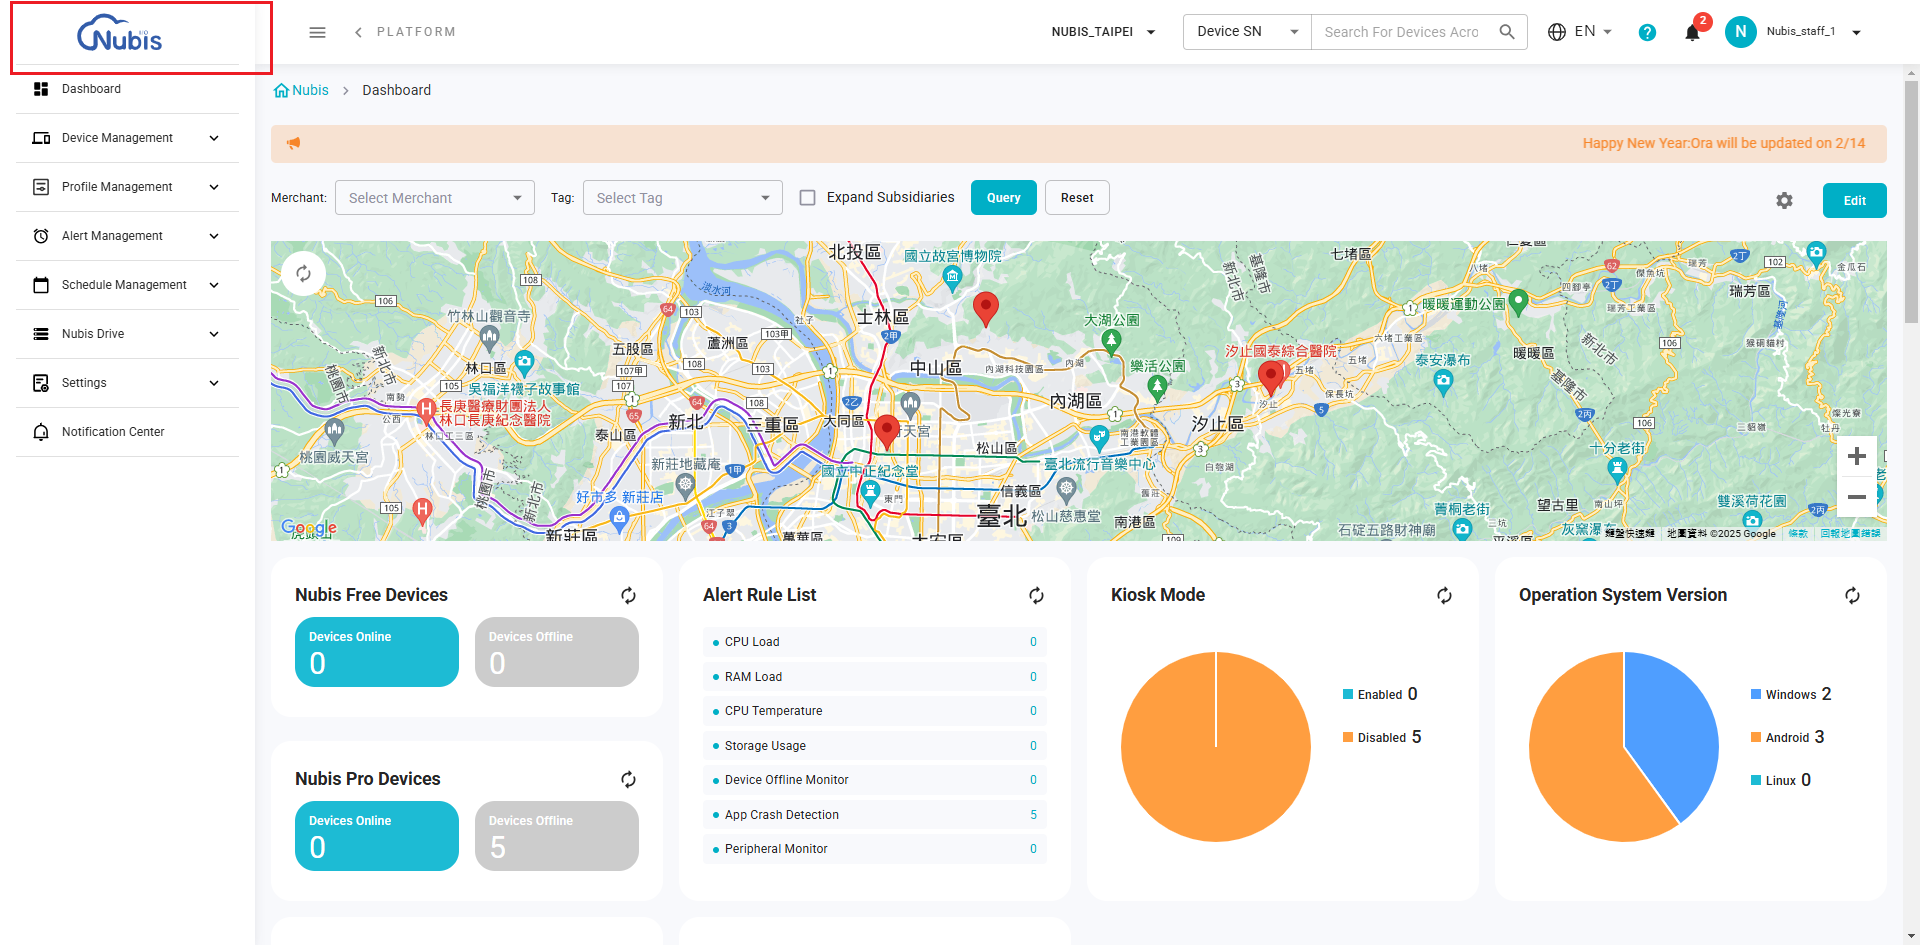This screenshot has width=1920, height=945.
Task: Click the Happy New Year announcement text
Action: tap(1723, 143)
